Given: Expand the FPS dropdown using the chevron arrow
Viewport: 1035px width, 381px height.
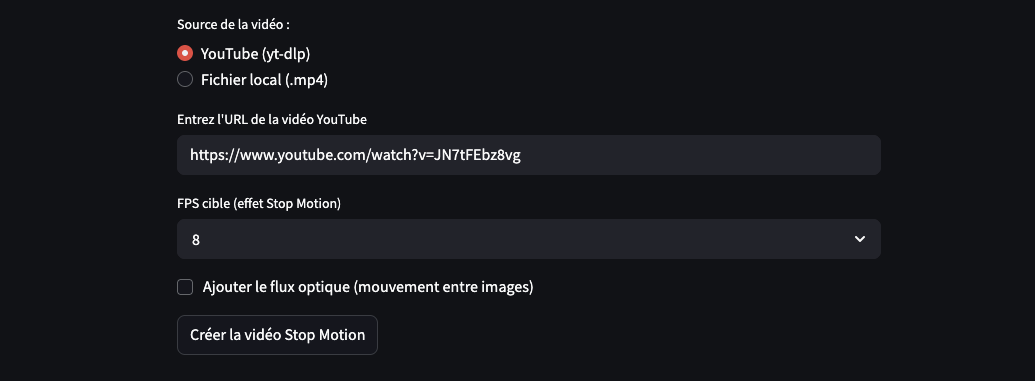Looking at the screenshot, I should (x=859, y=239).
